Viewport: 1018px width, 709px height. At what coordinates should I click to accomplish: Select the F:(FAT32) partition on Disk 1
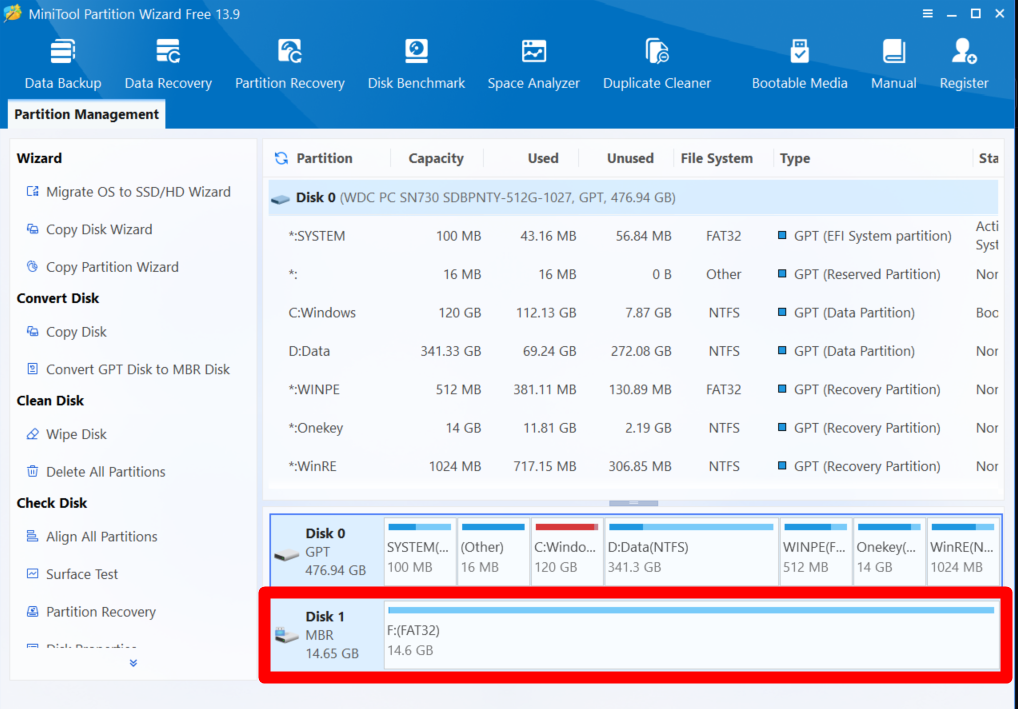(x=691, y=635)
